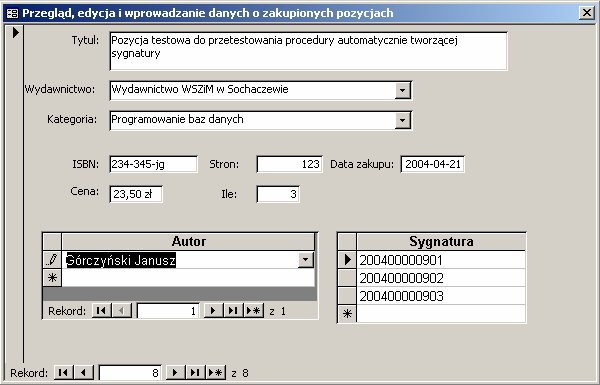Add new record in main navigation bar
600x385 pixels.
215,372
